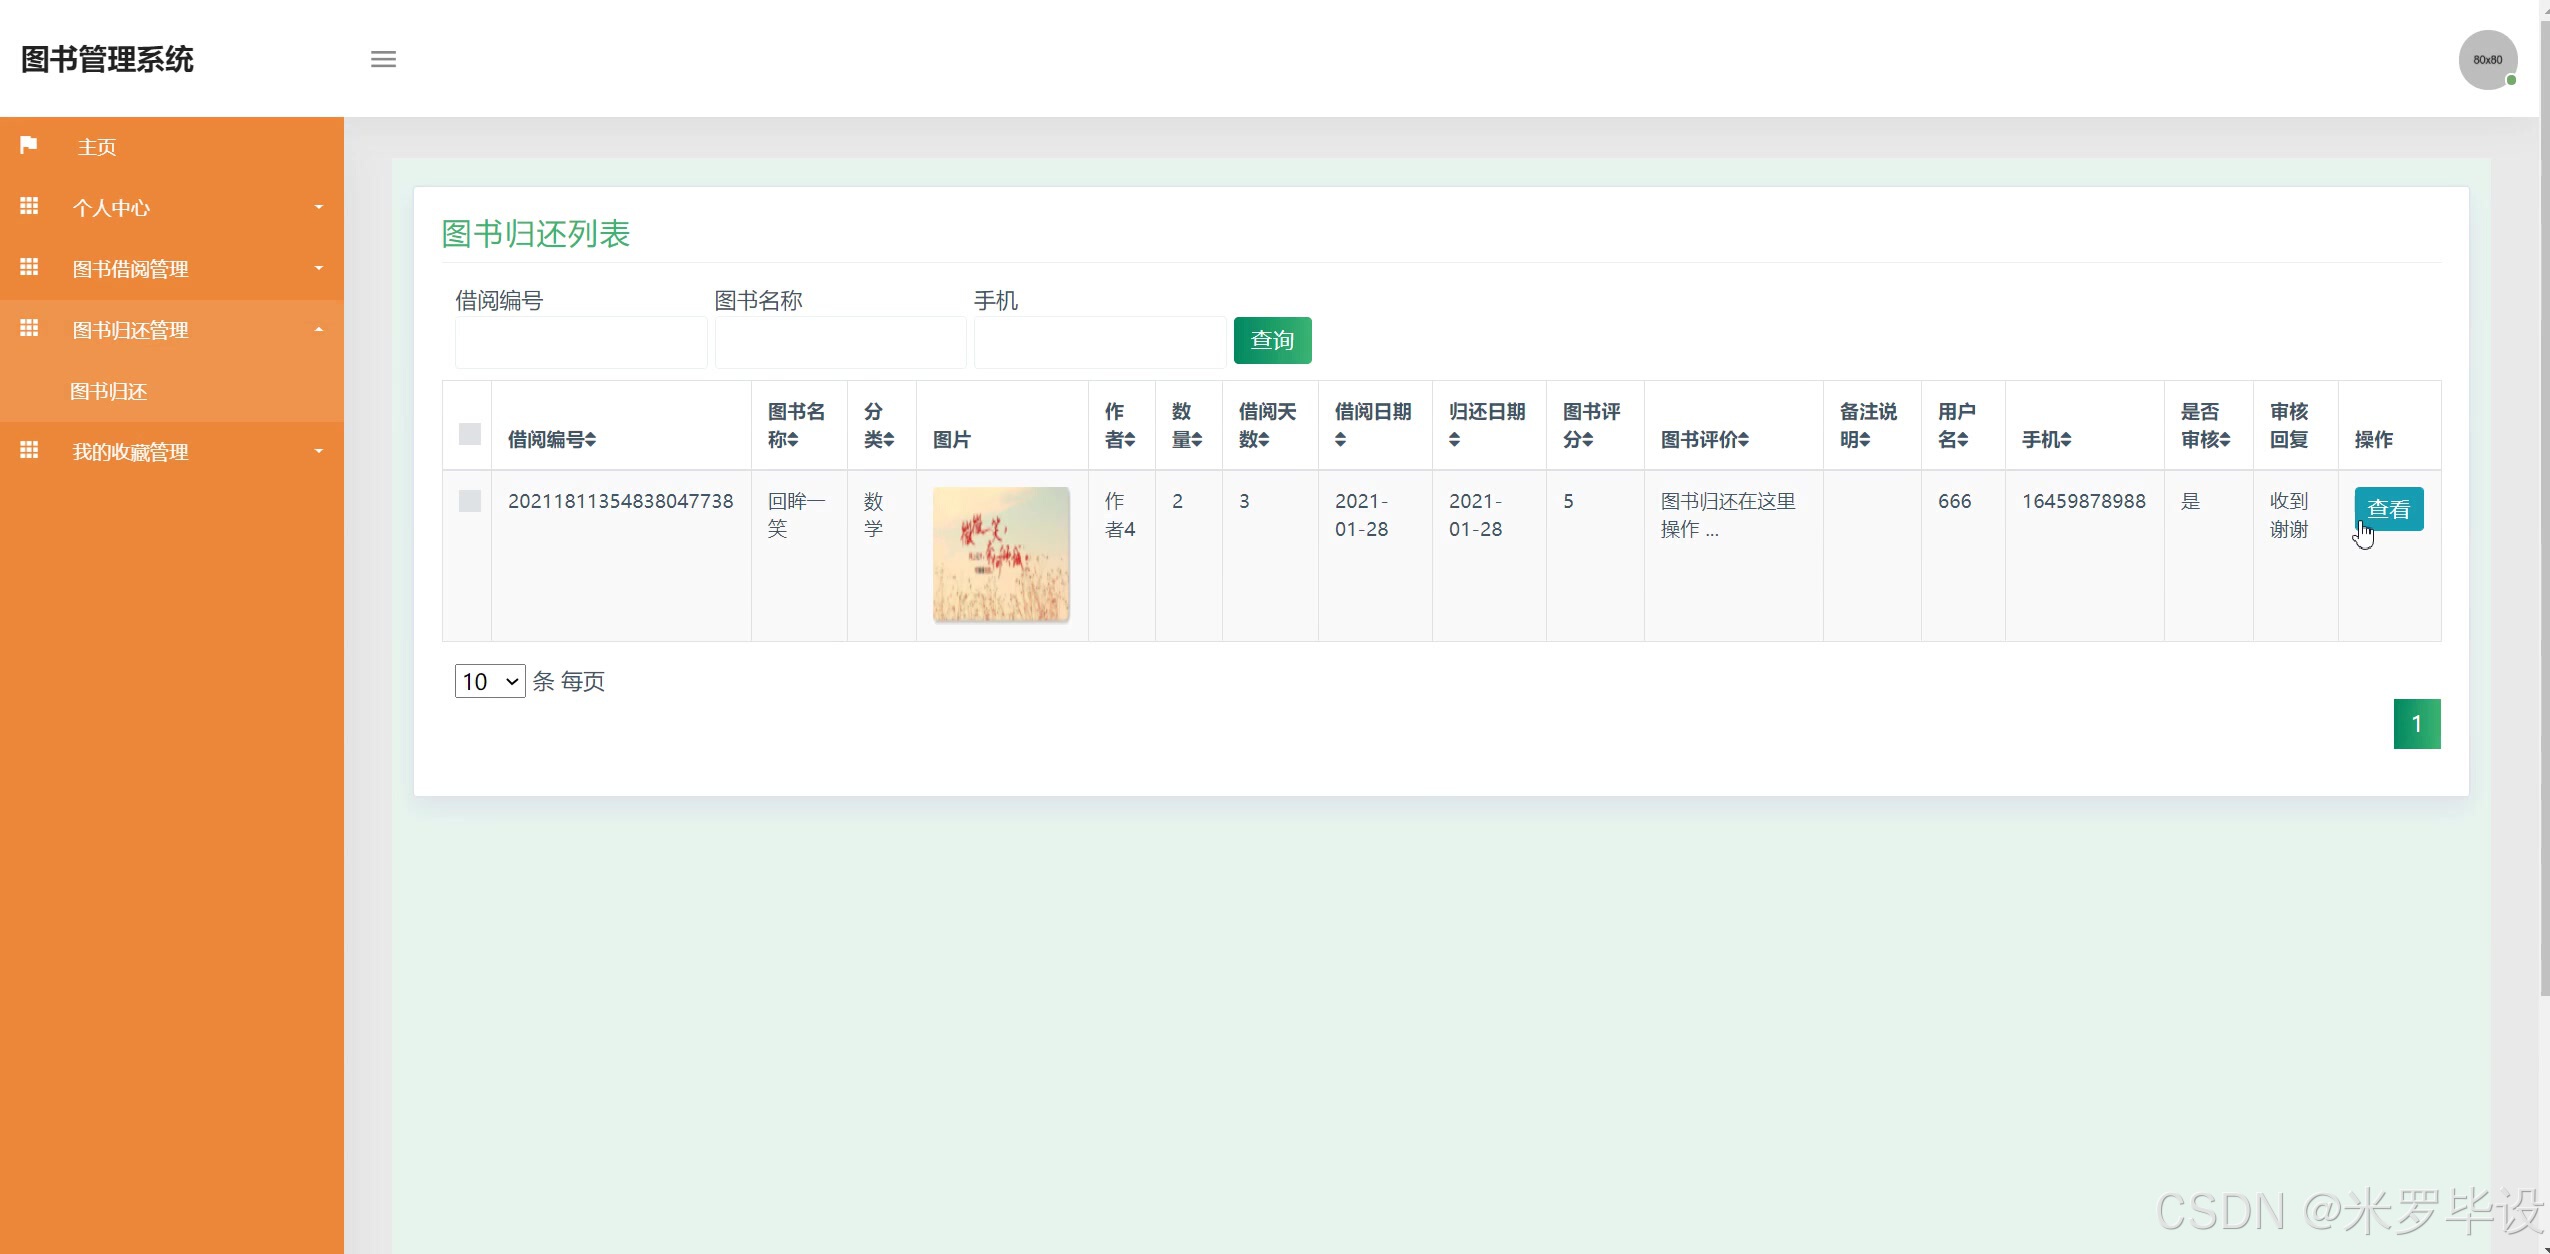Collapse the 图书归还管理 submenu arrow
The width and height of the screenshot is (2550, 1254).
tap(319, 329)
